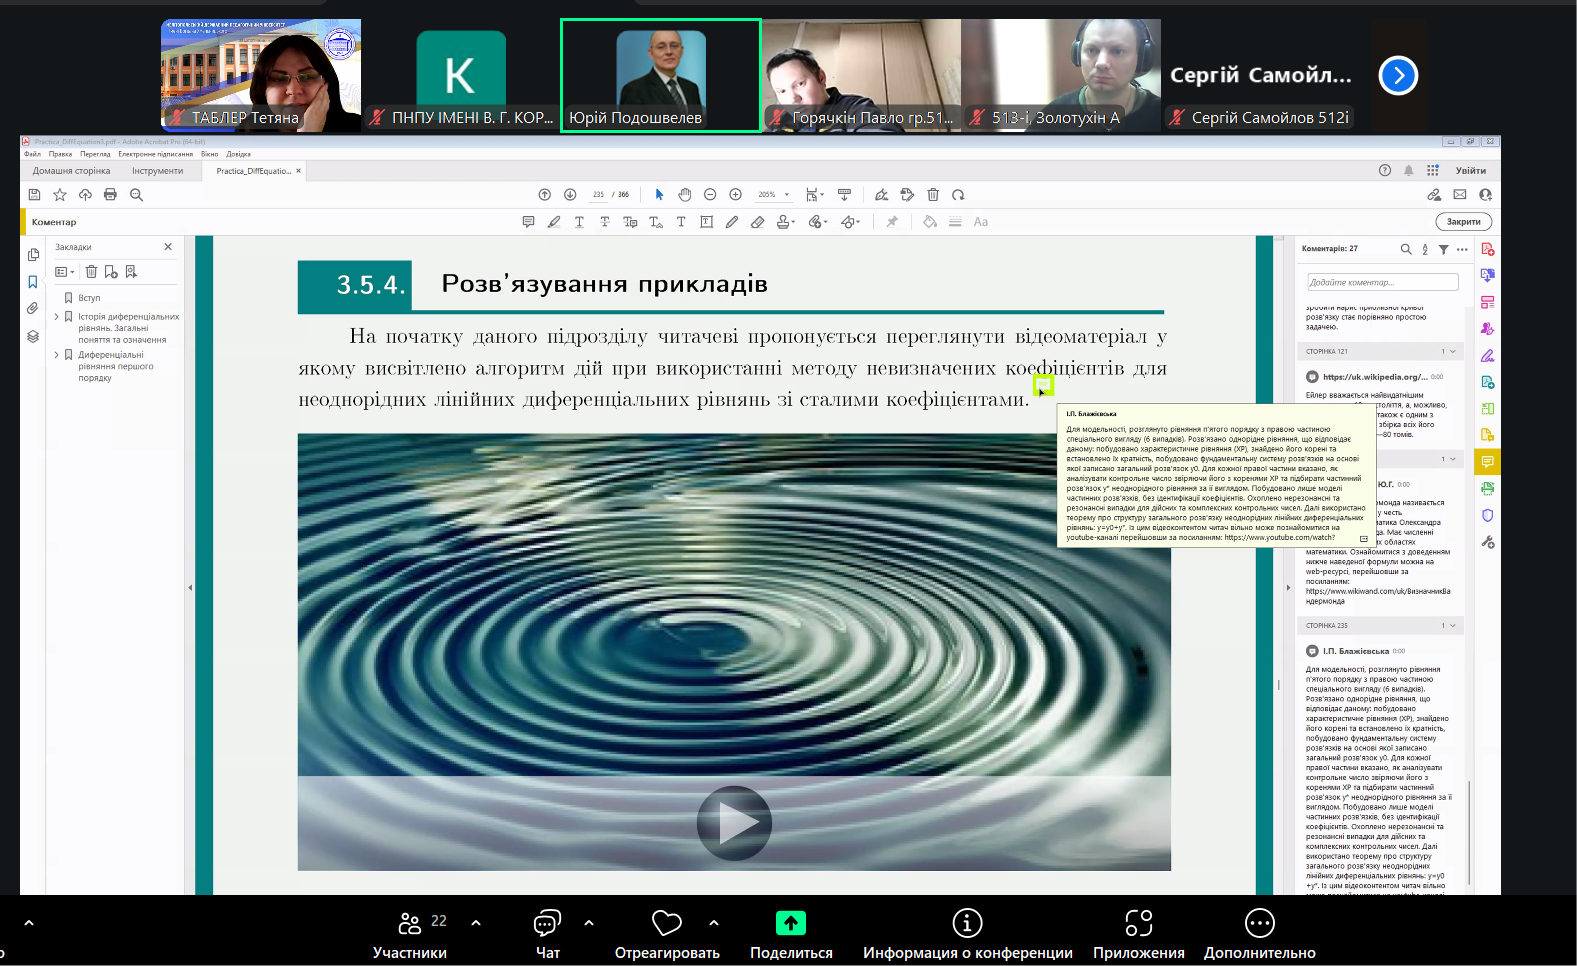Click the Поделиться share button in Zoom
Screen dimensions: 1577x966
(x=791, y=934)
